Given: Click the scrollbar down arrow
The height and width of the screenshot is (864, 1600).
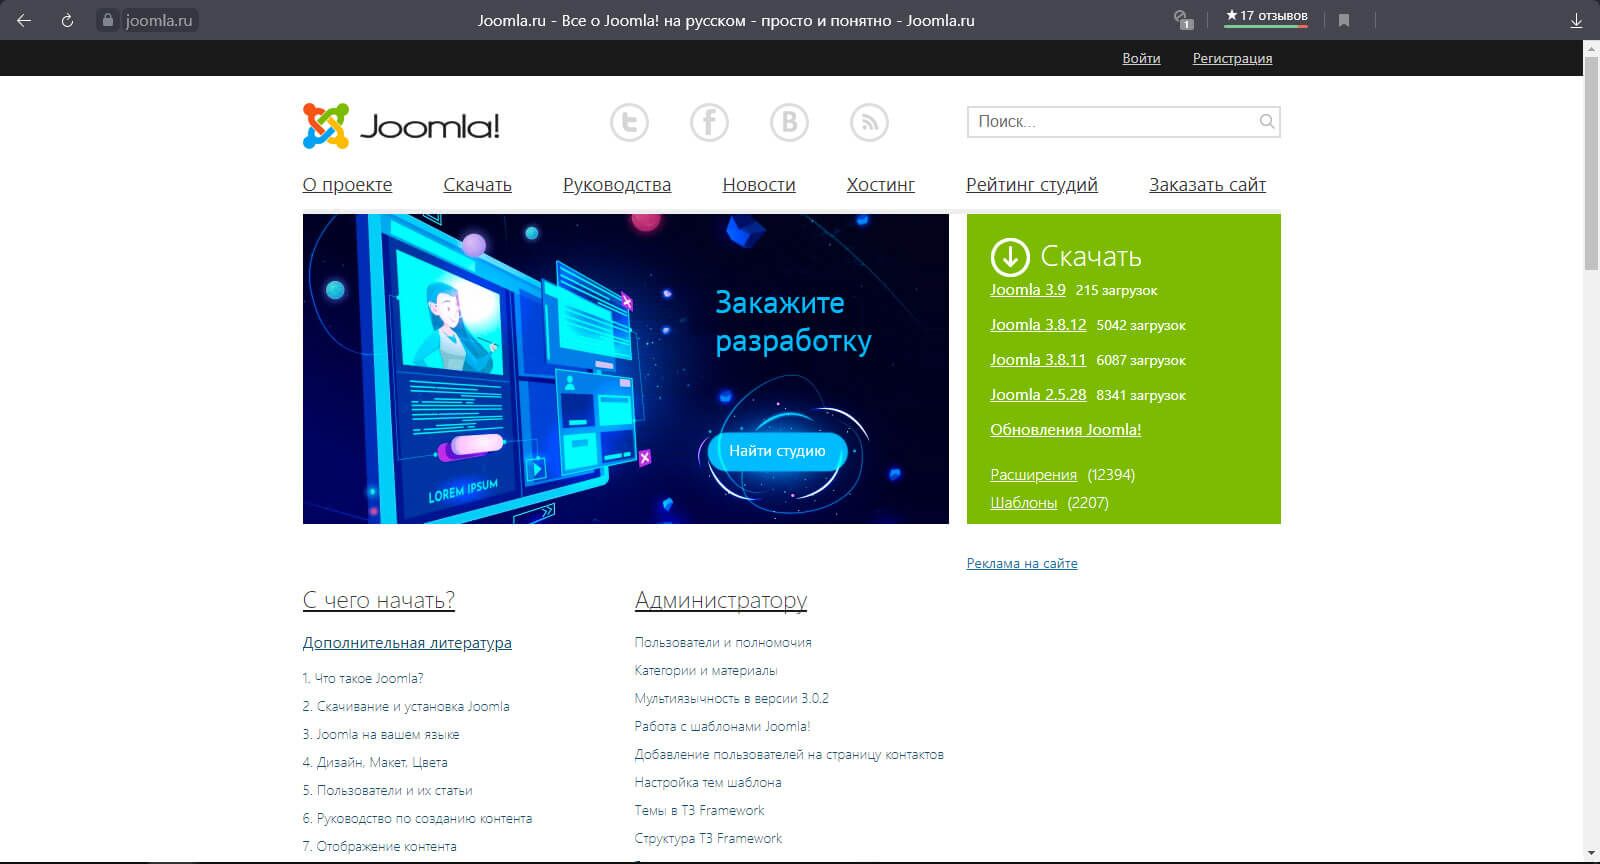Looking at the screenshot, I should pos(1591,855).
